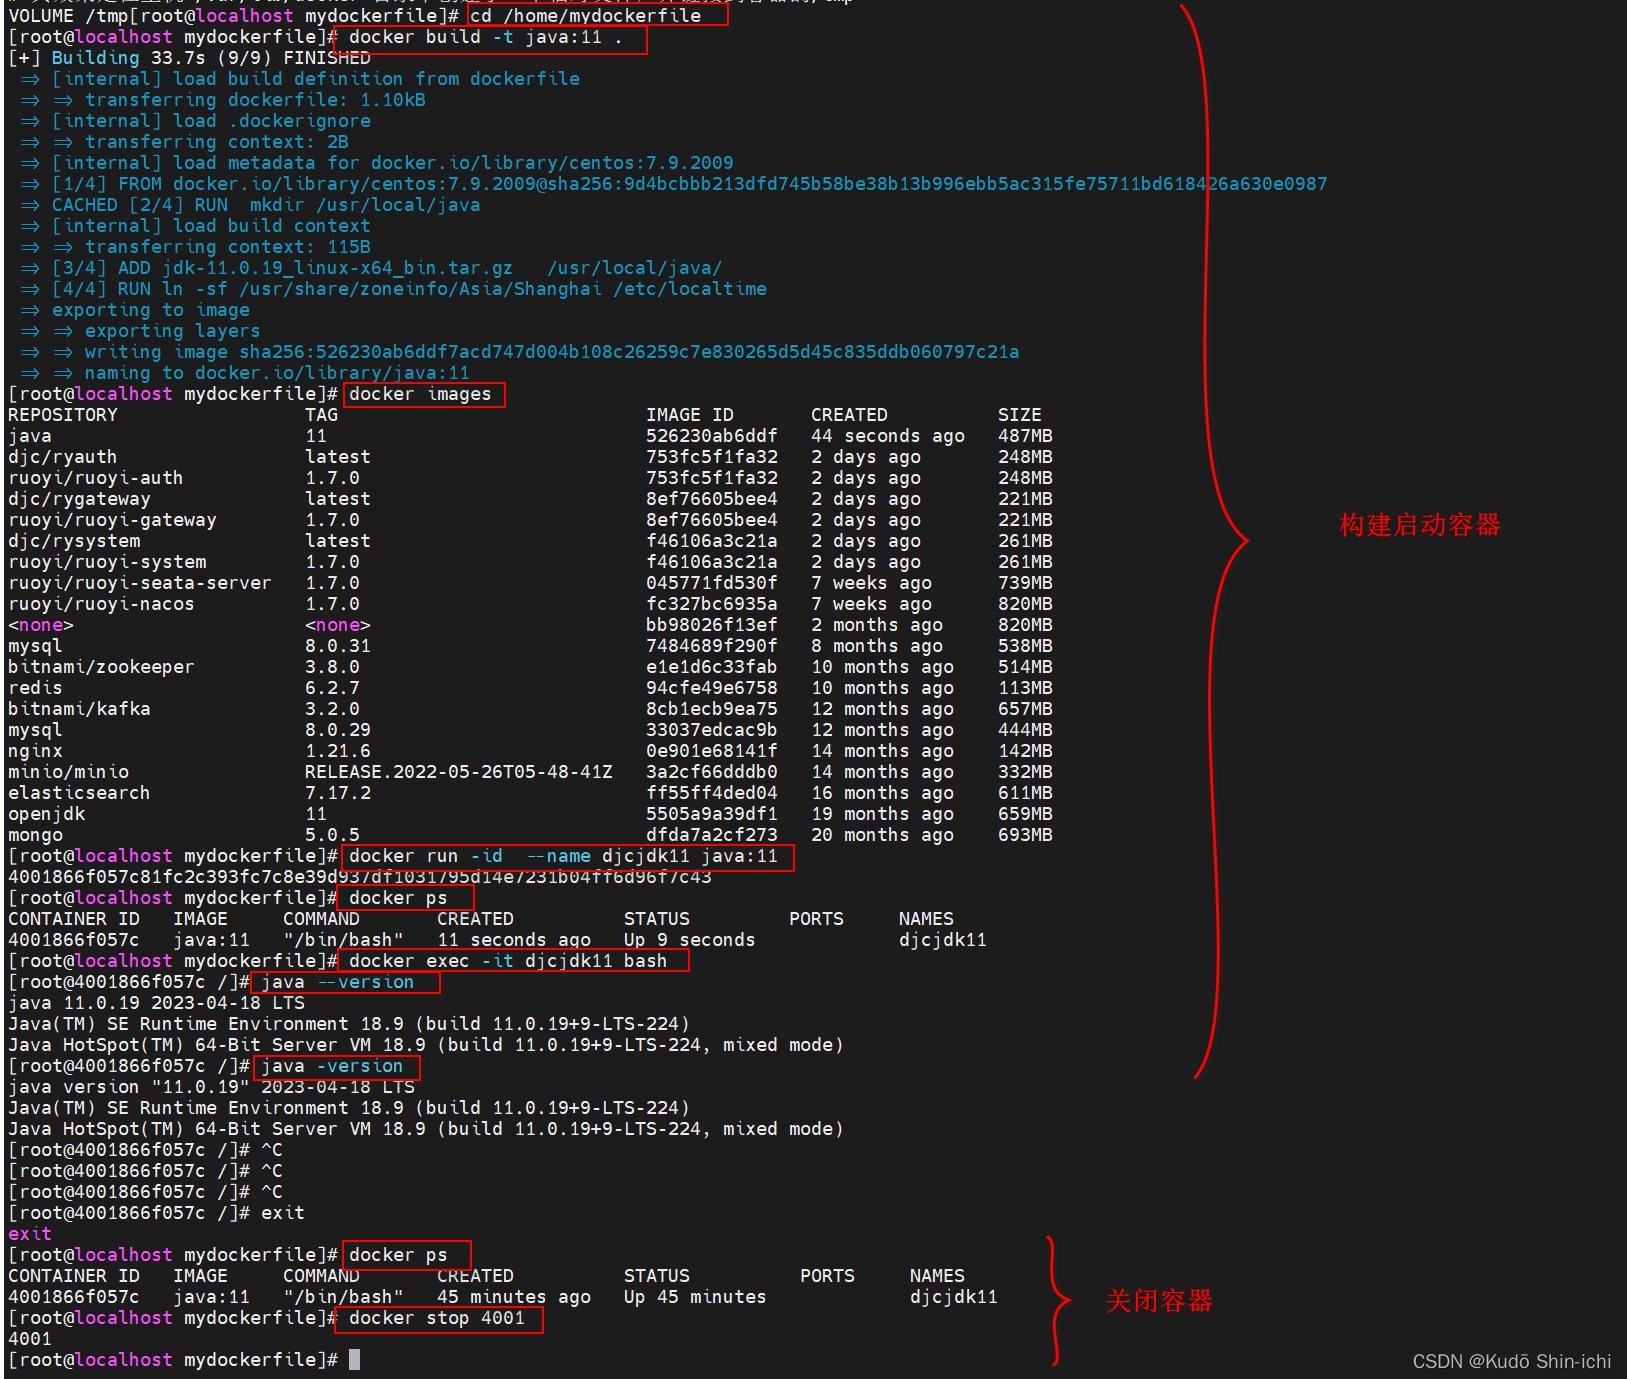Click tag 'RELEASE.2022-05-26T05-48-41Z'
This screenshot has width=1627, height=1379.
point(459,772)
